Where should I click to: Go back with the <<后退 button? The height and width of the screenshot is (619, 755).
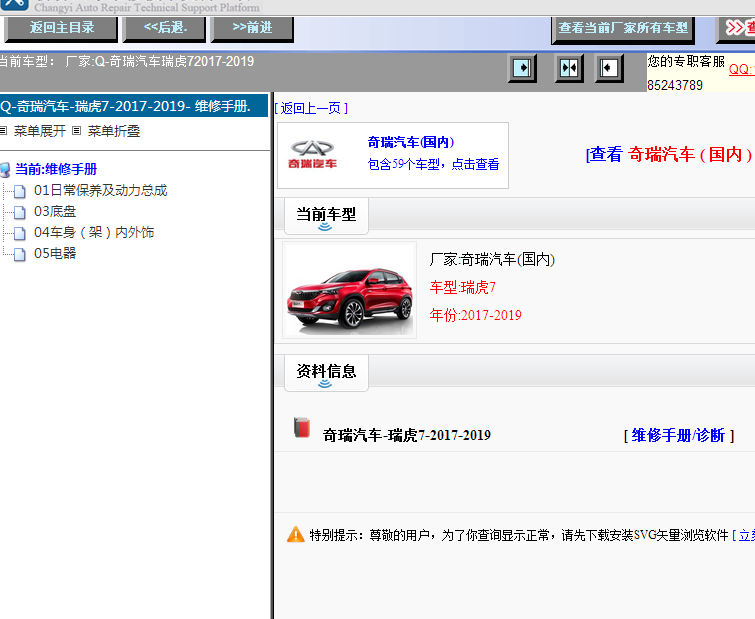pyautogui.click(x=165, y=28)
